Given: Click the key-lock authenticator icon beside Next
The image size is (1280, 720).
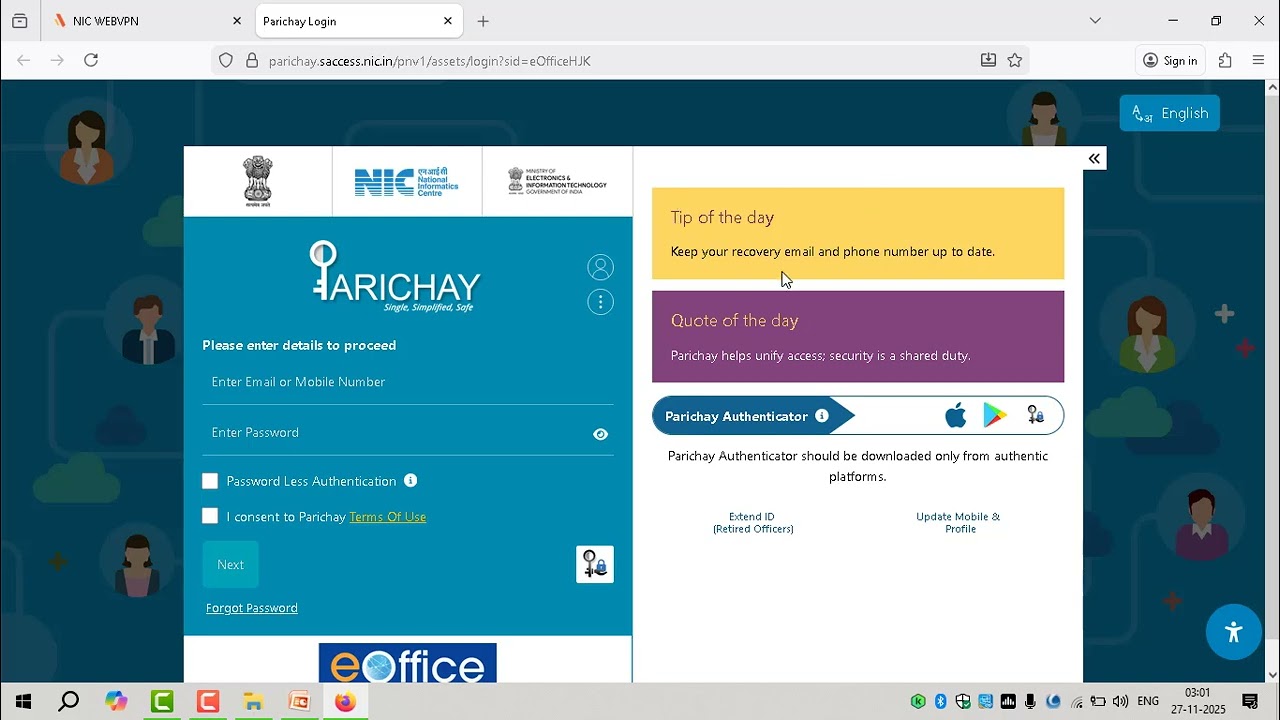Looking at the screenshot, I should click(x=595, y=564).
